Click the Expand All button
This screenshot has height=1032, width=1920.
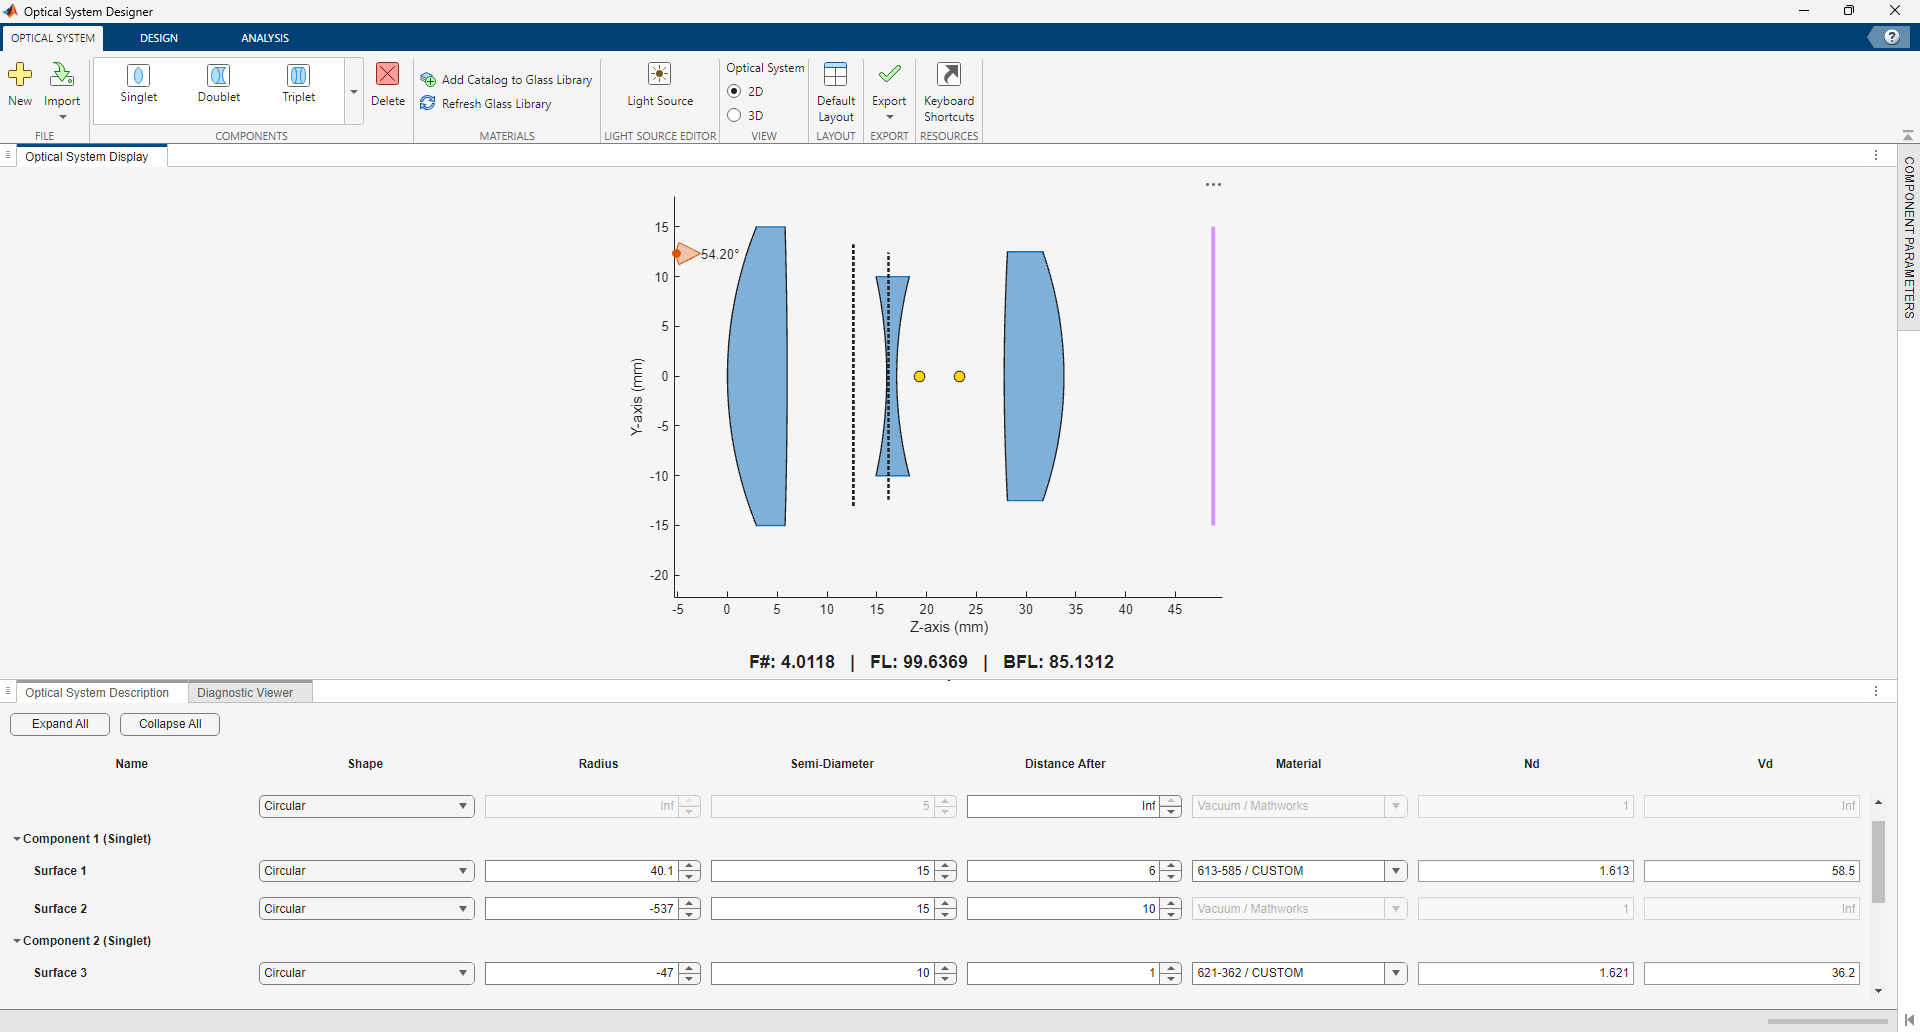pos(59,724)
